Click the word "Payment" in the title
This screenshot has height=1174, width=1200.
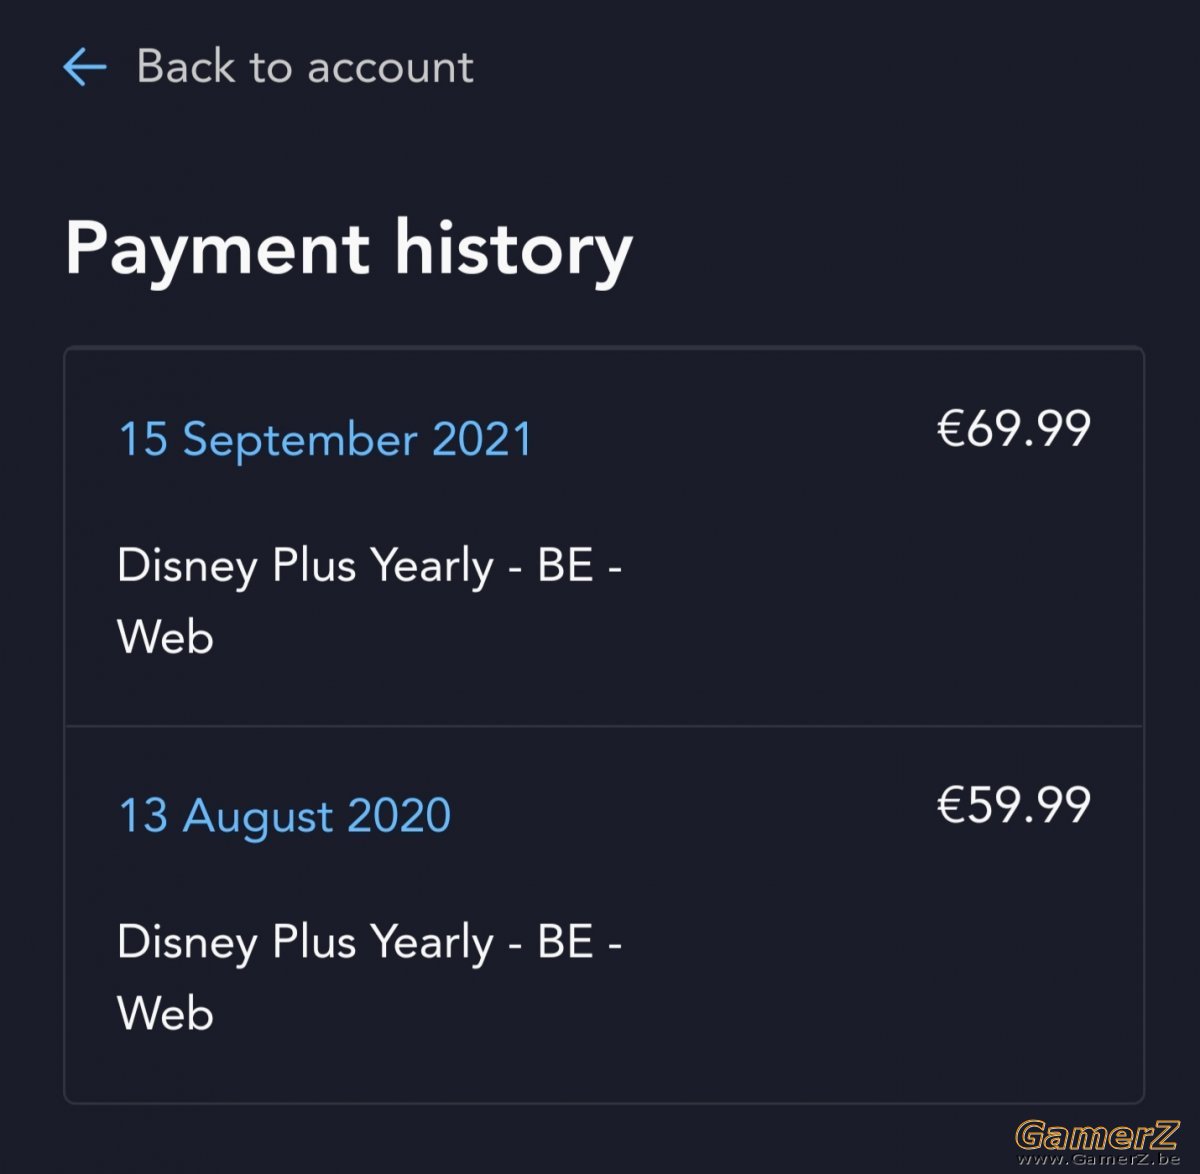point(217,249)
